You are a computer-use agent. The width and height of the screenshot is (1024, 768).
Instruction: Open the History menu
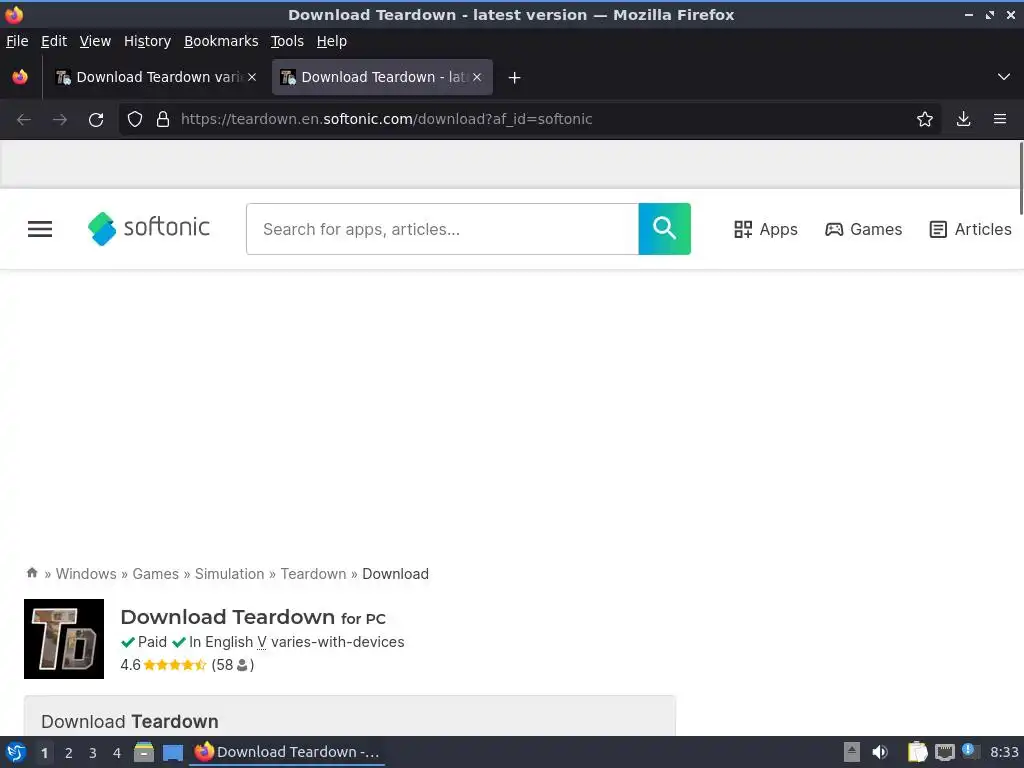coord(148,41)
